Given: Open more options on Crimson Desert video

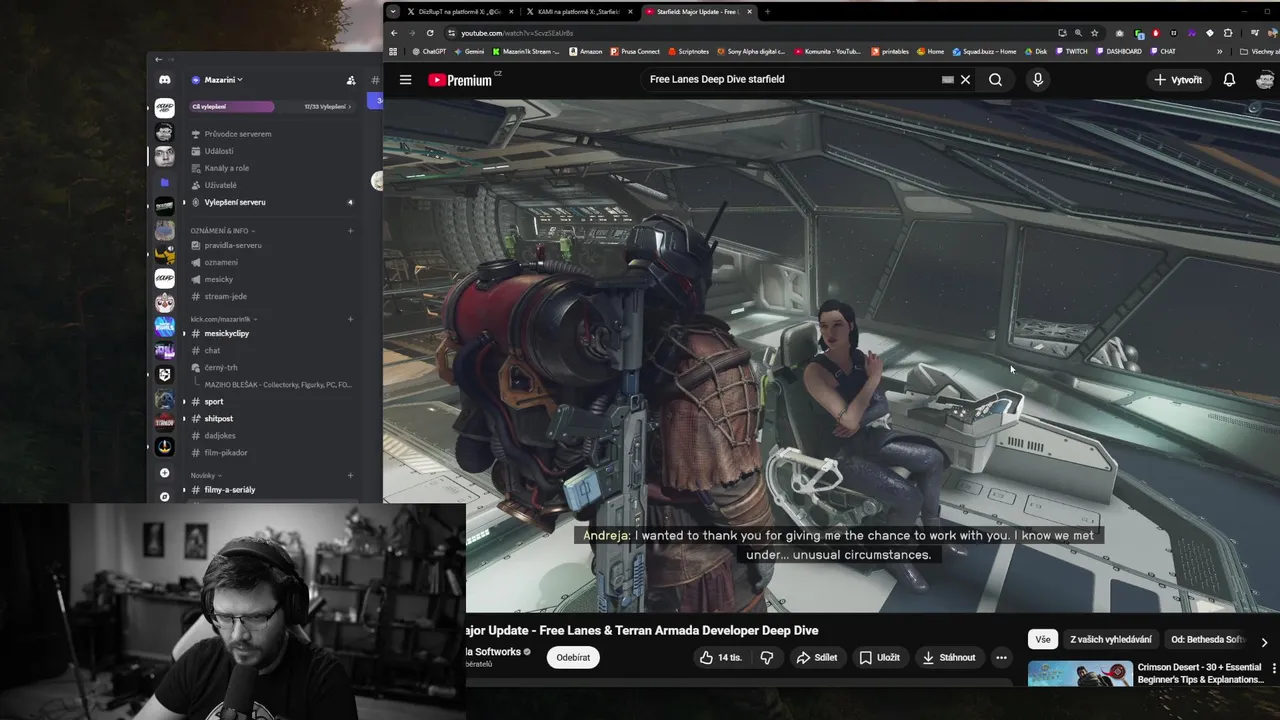Looking at the screenshot, I should [1274, 668].
